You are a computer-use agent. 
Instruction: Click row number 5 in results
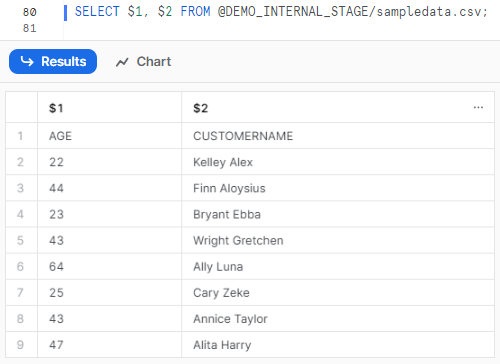tap(20, 240)
